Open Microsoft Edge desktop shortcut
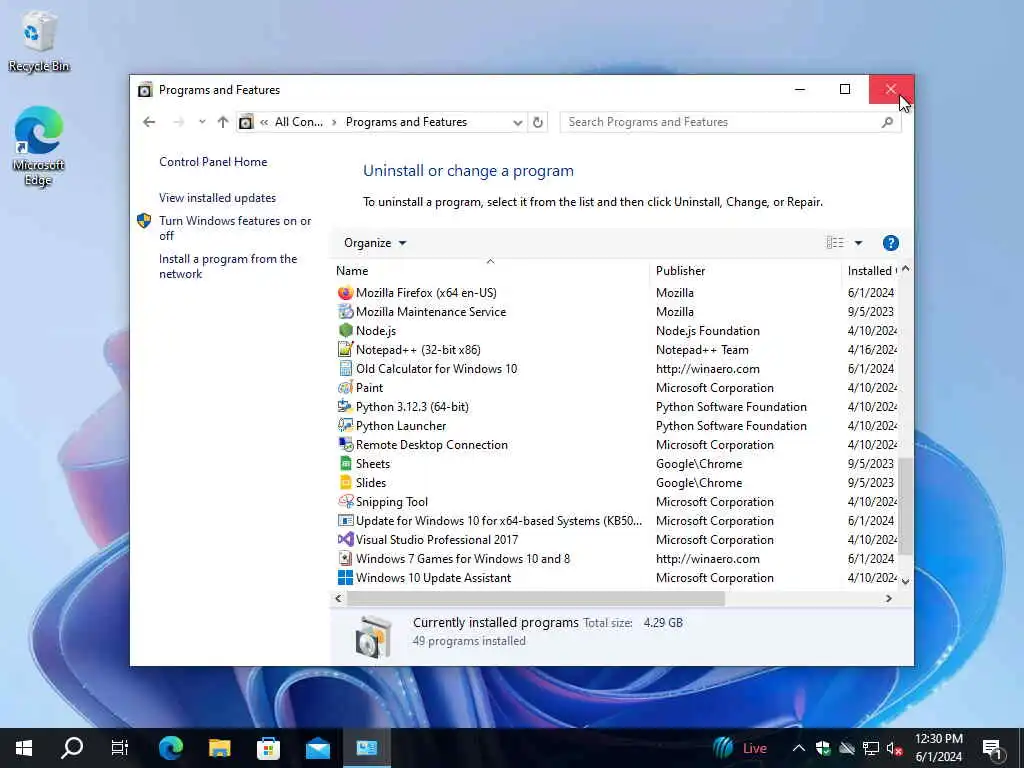The height and width of the screenshot is (768, 1024). click(x=39, y=146)
